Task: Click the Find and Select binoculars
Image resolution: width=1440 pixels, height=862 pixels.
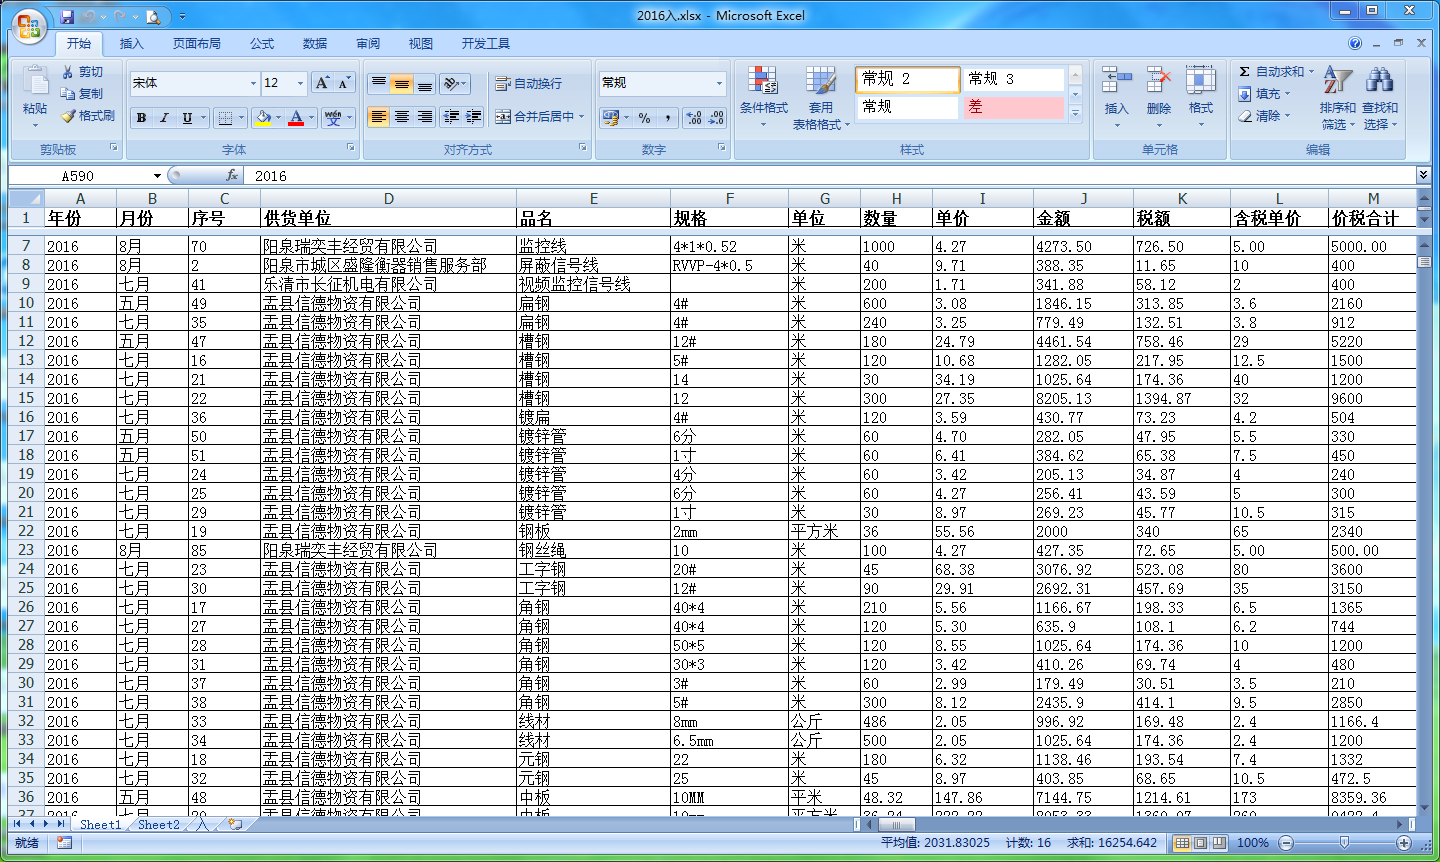Action: [1379, 83]
